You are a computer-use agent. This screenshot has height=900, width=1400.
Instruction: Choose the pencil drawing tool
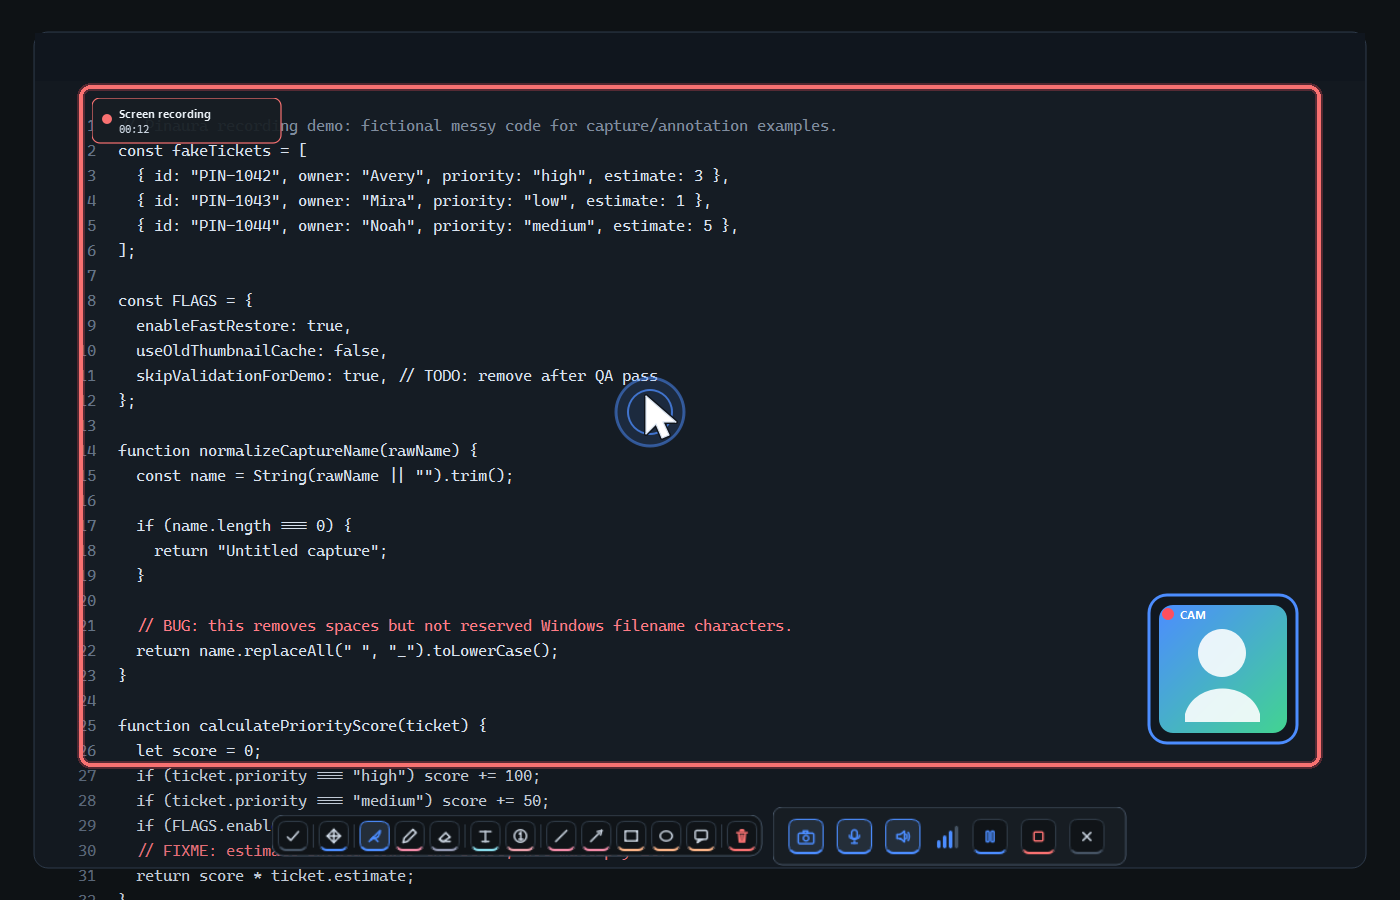point(410,836)
